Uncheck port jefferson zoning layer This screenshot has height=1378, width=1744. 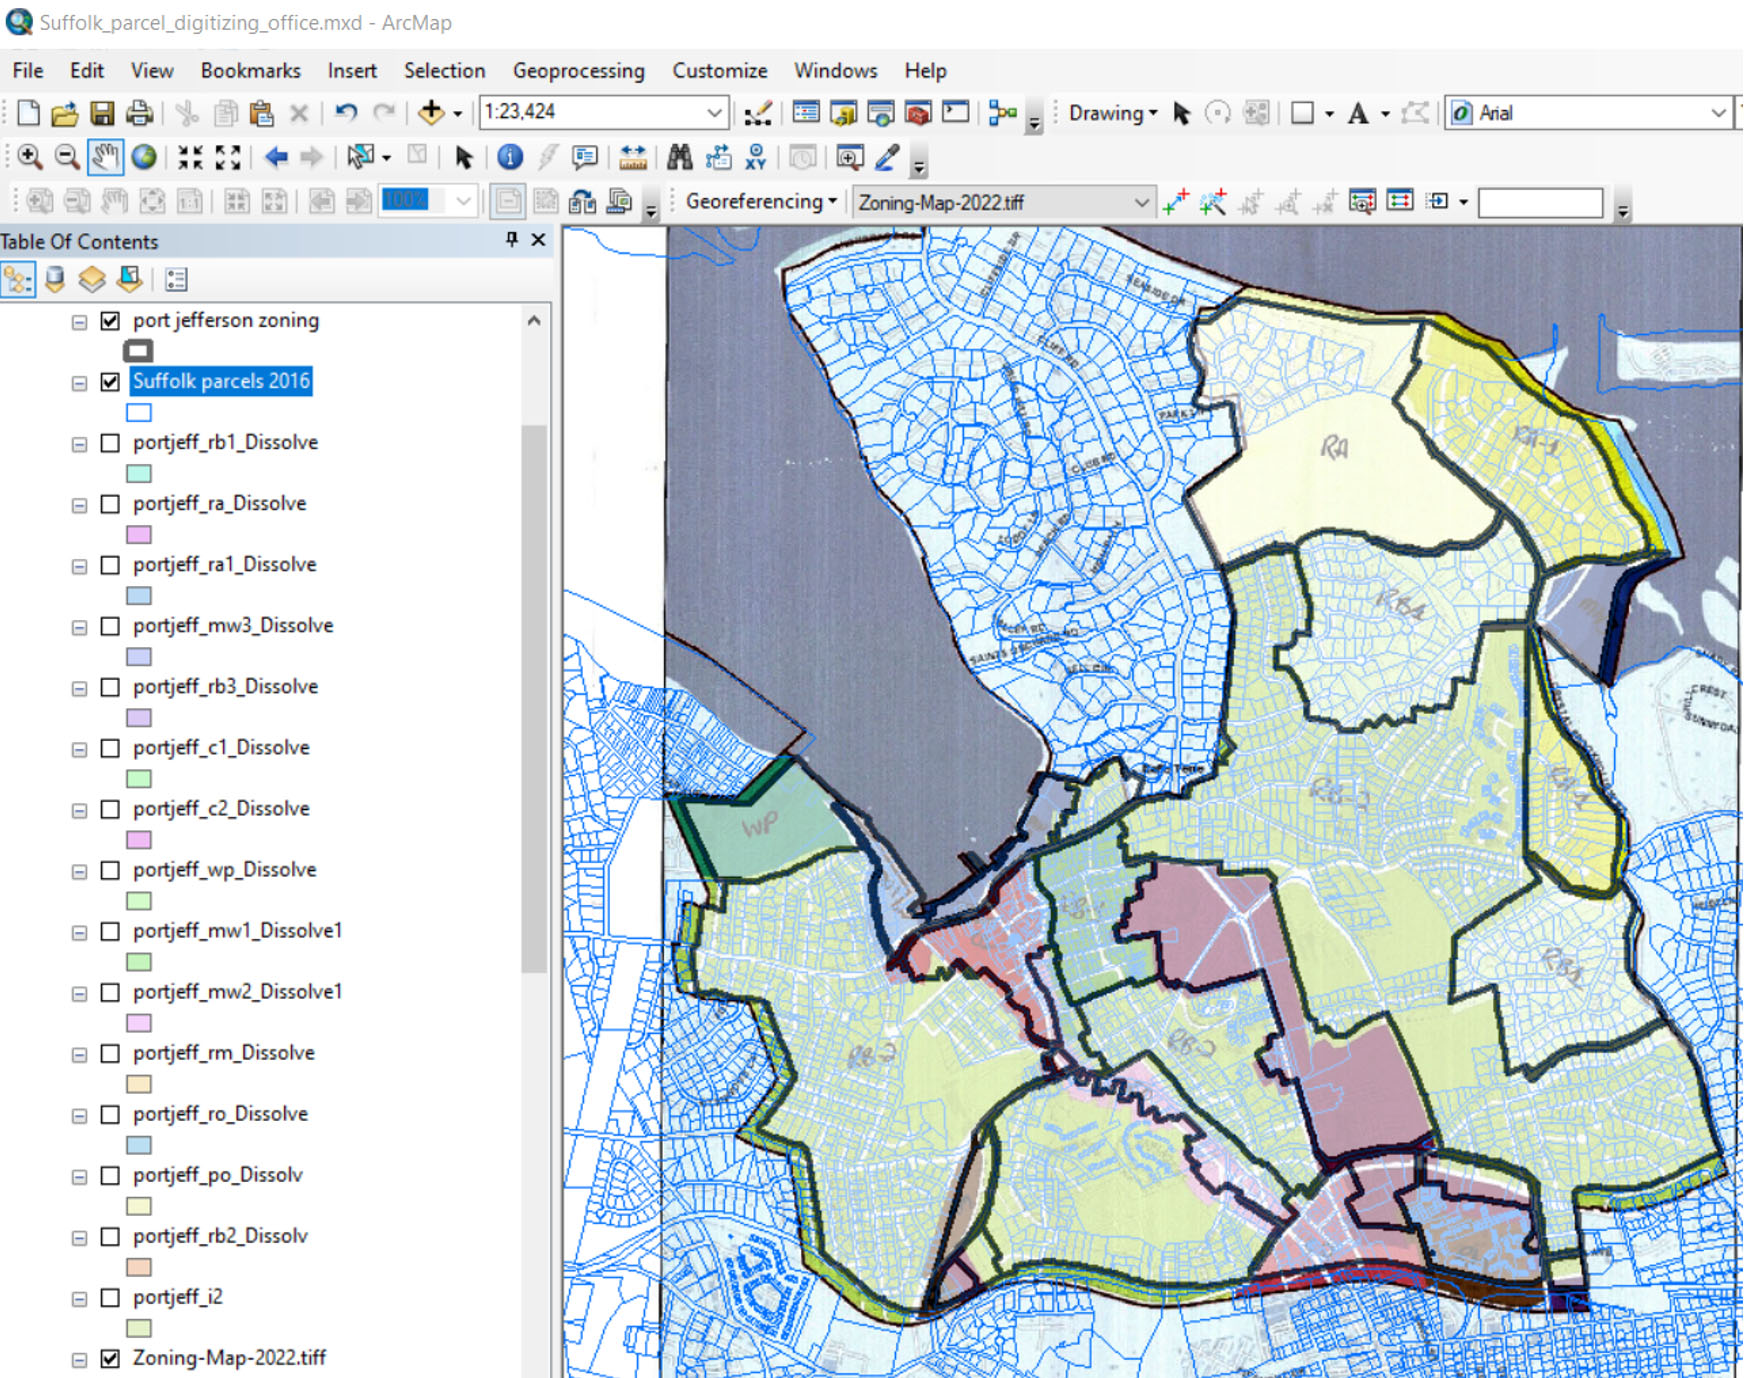pos(111,321)
